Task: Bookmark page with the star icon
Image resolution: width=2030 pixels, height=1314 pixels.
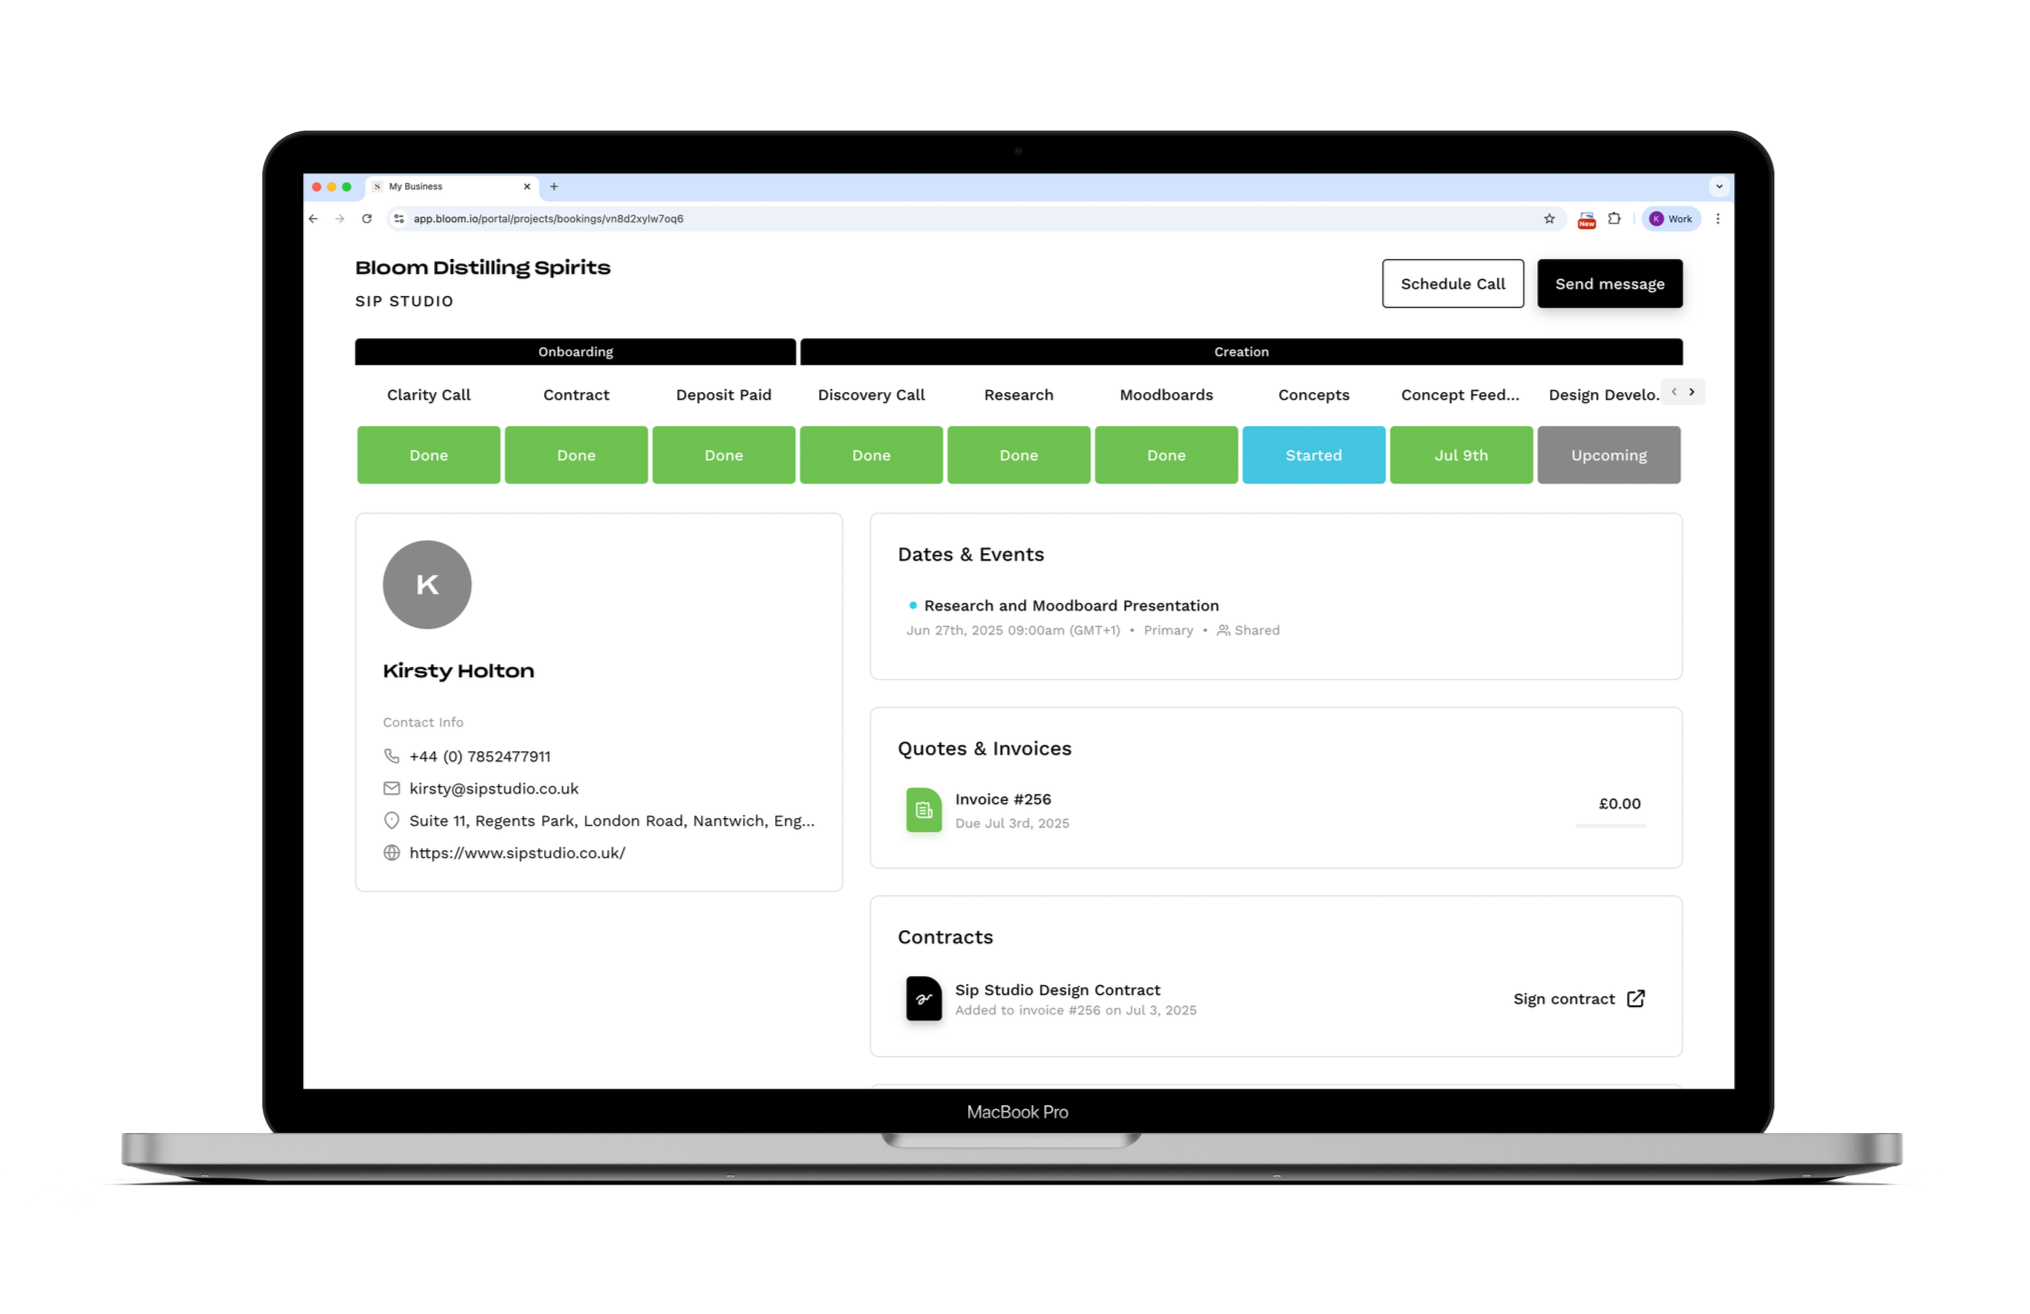Action: [x=1549, y=219]
